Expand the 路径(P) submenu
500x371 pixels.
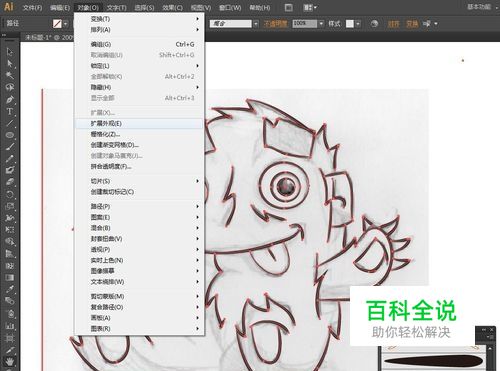pos(139,206)
